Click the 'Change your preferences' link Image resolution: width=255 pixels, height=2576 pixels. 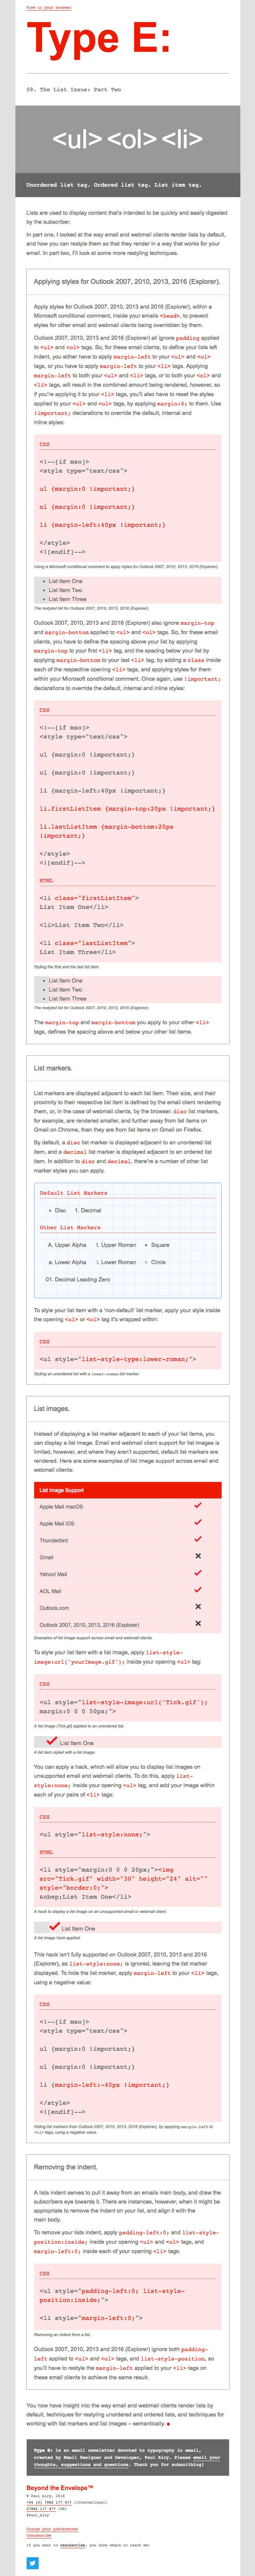pyautogui.click(x=52, y=2529)
